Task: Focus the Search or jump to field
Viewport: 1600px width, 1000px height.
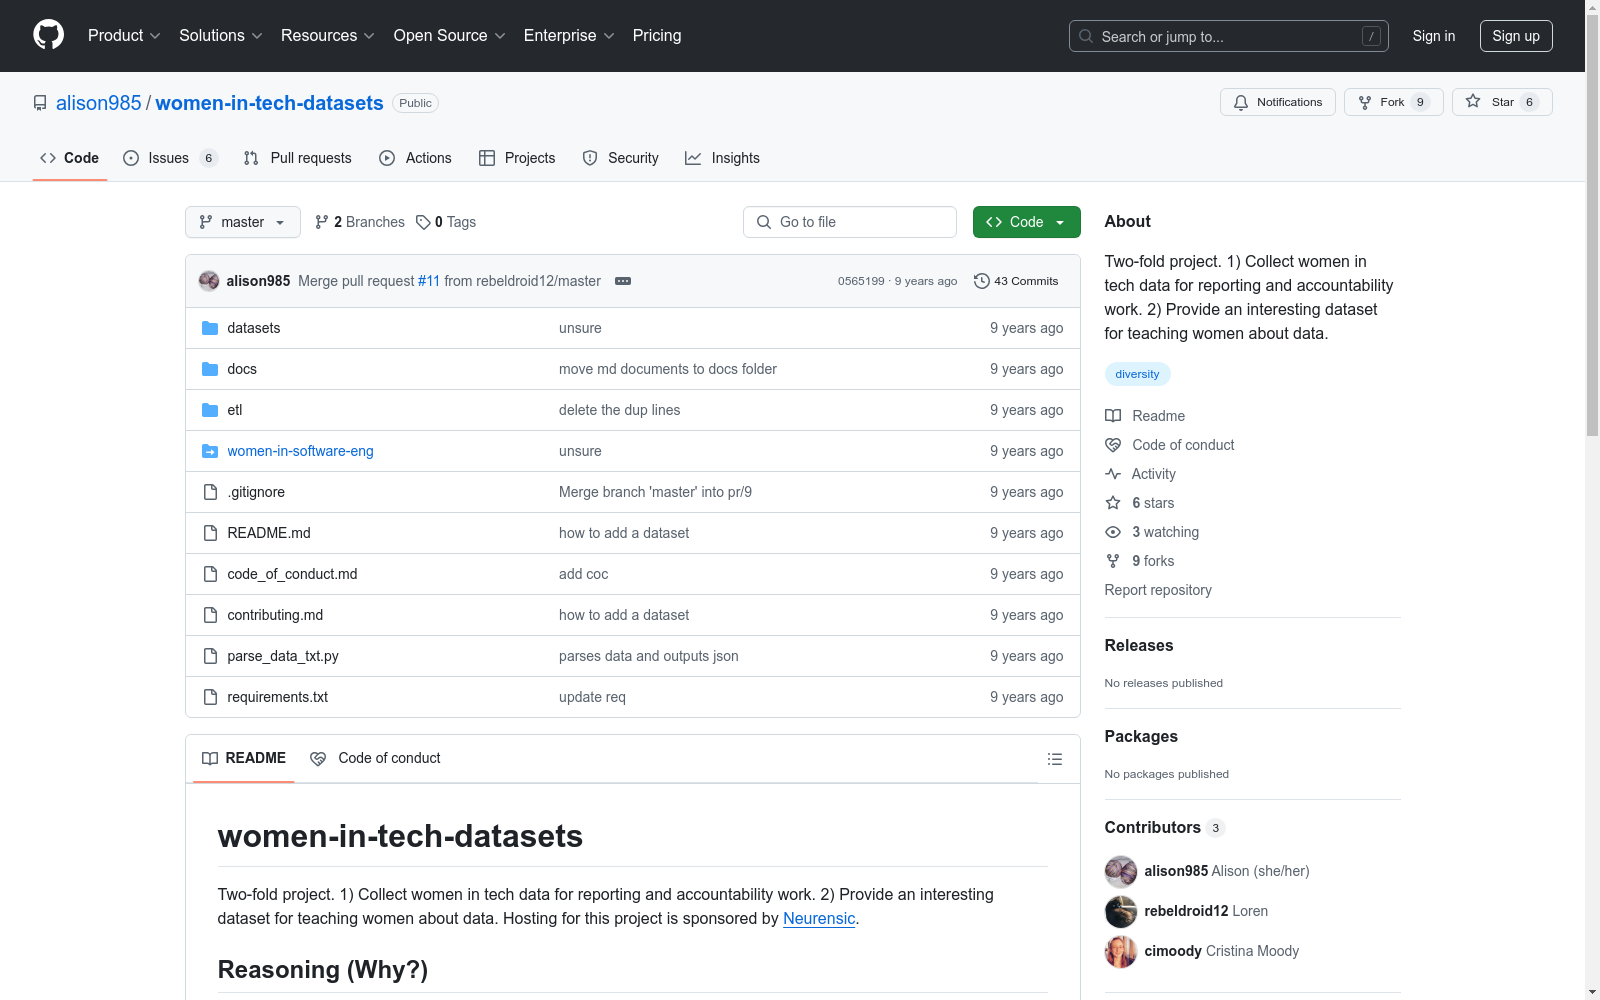Action: [1229, 36]
